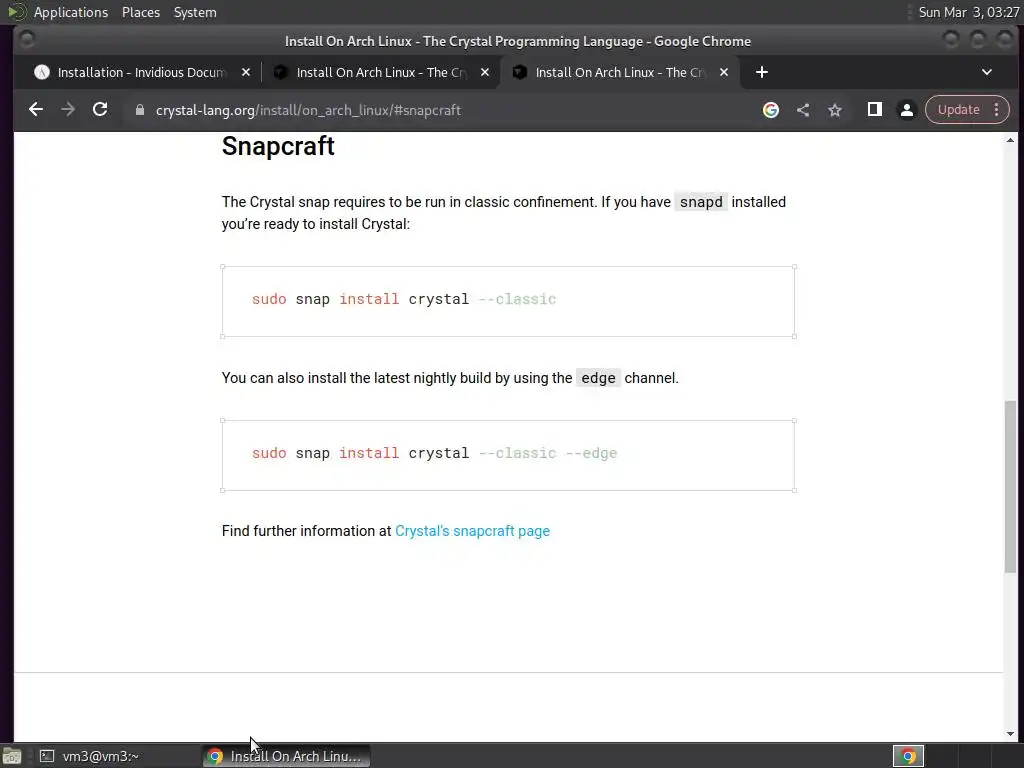
Task: Click the Chrome workspace icon in bottom panel
Action: point(908,756)
